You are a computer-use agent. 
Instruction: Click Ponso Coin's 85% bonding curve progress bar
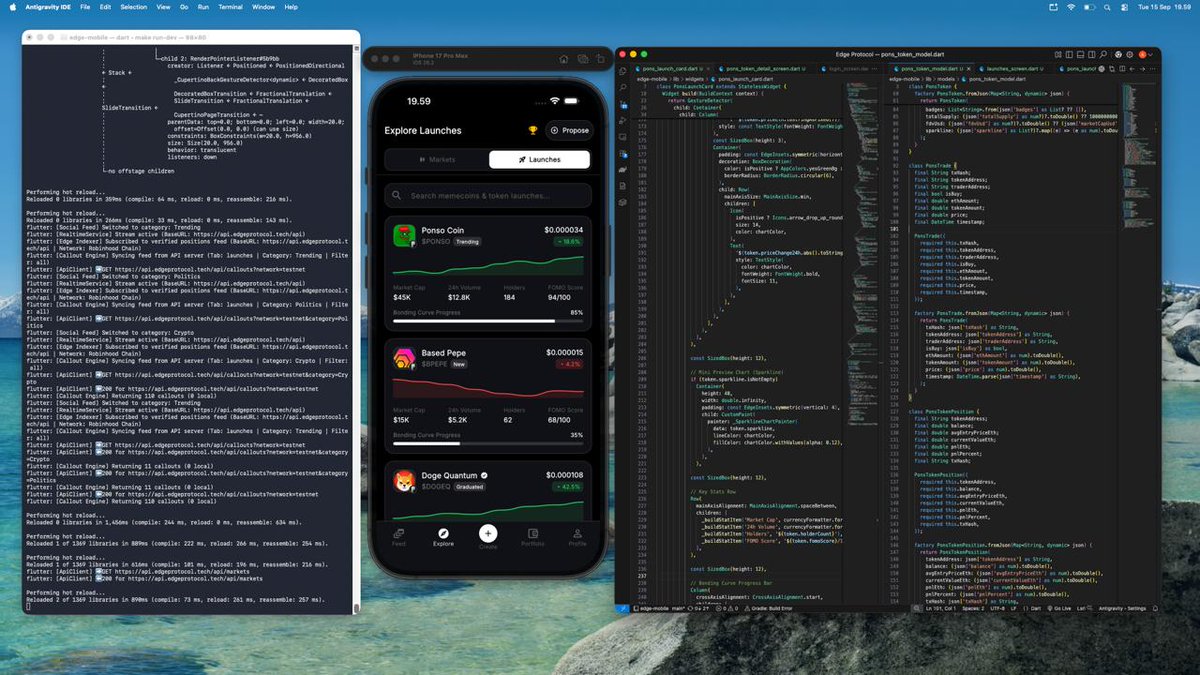coord(488,321)
